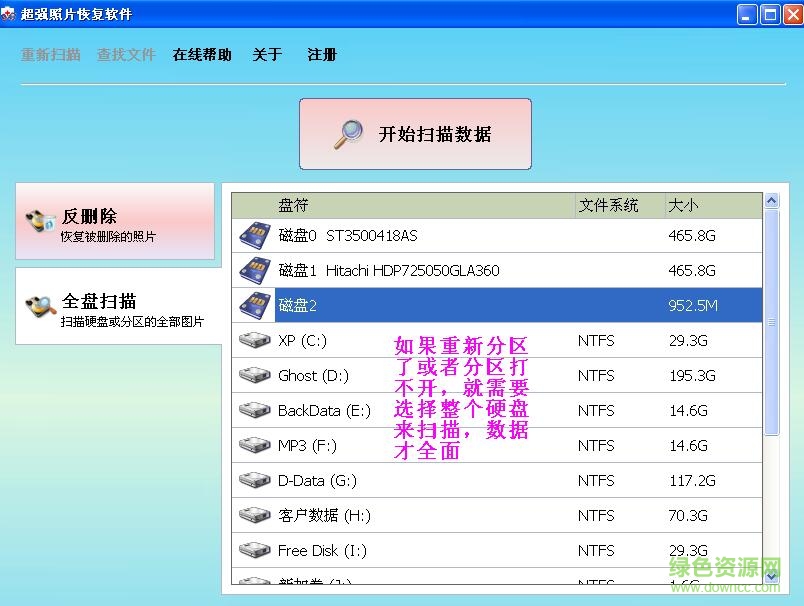Click the hard disk icon beside 磁盘0 ST3500418AS
804x606 pixels.
coord(253,234)
